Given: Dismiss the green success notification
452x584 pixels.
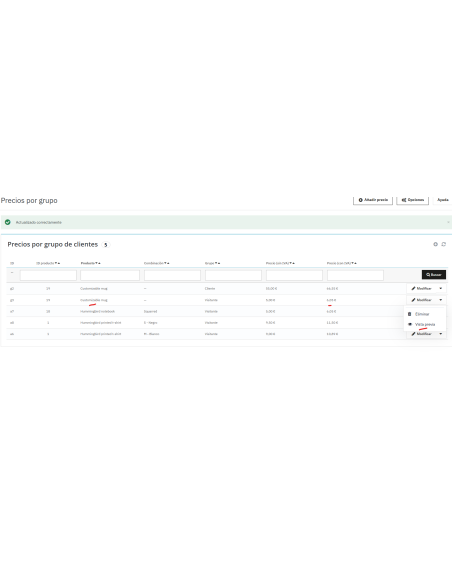Looking at the screenshot, I should click(x=448, y=222).
